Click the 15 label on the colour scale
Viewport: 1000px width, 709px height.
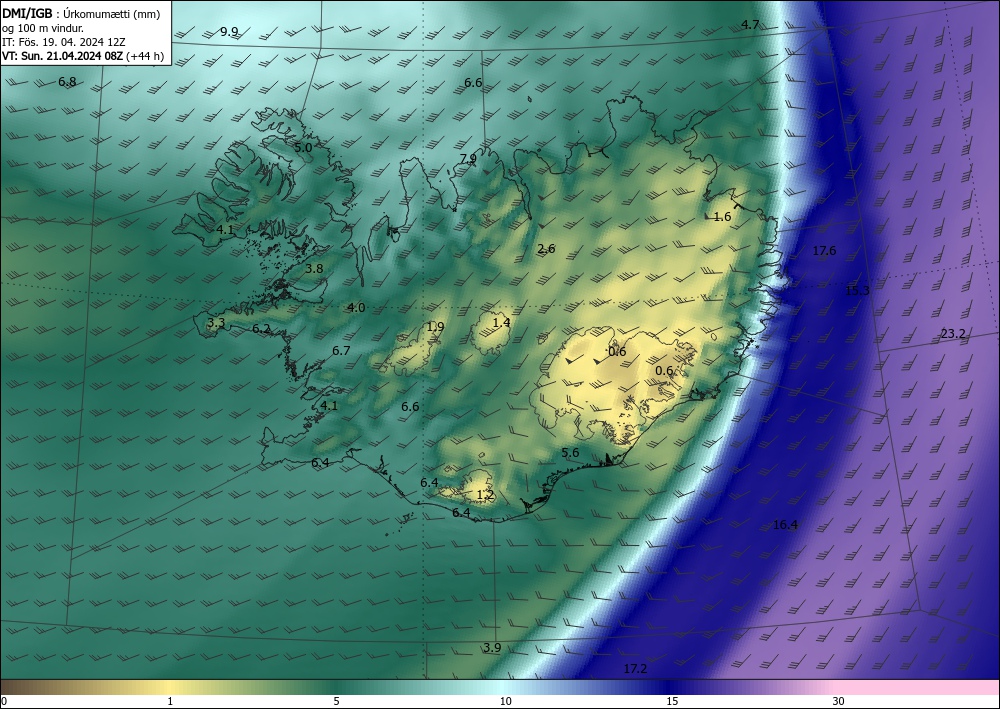click(672, 701)
